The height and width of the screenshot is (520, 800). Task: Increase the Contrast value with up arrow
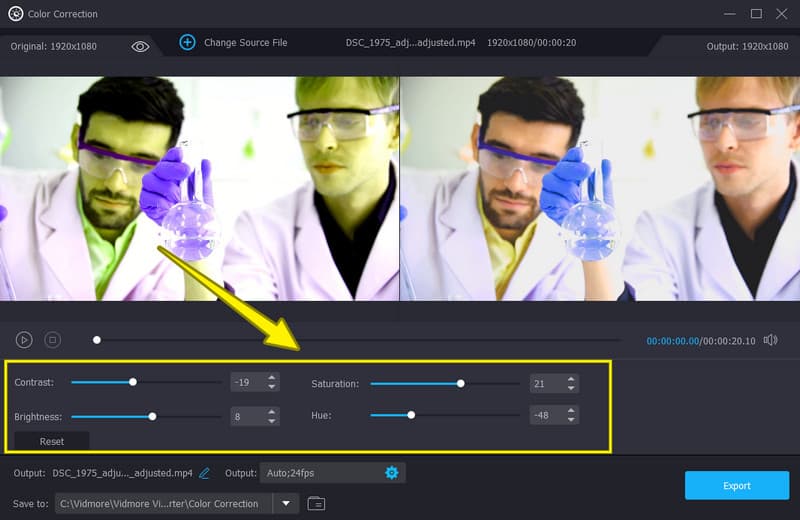click(271, 378)
